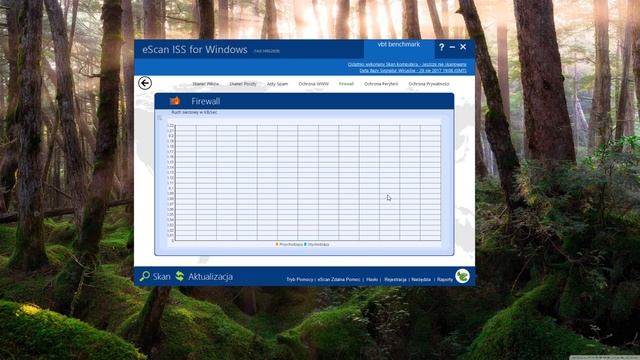640x360 pixels.
Task: Click the small icon left of the chart
Action: pos(160,118)
